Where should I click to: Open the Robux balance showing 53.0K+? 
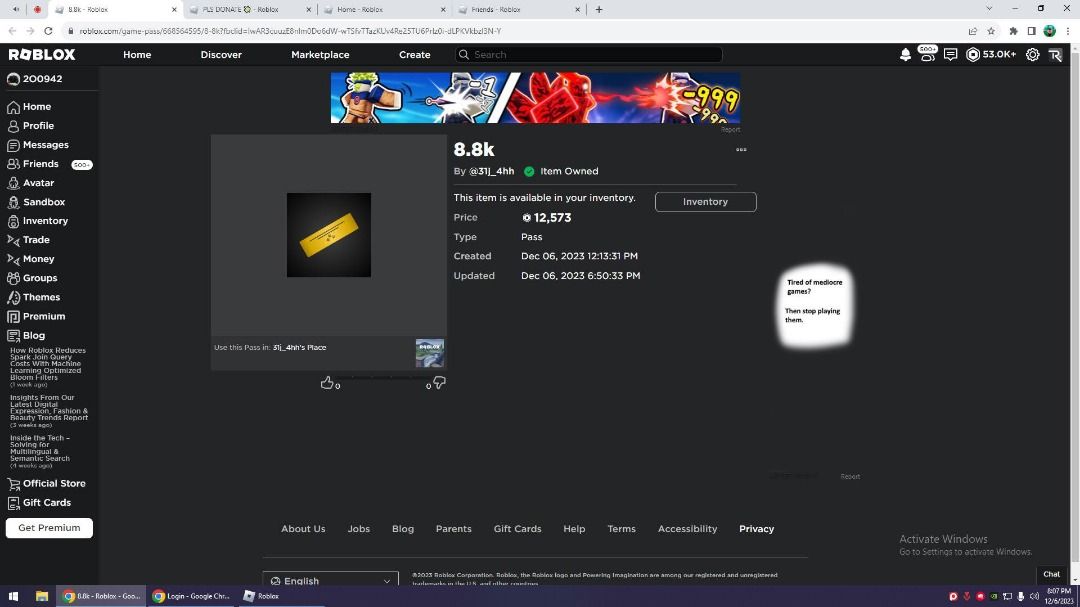coord(988,55)
